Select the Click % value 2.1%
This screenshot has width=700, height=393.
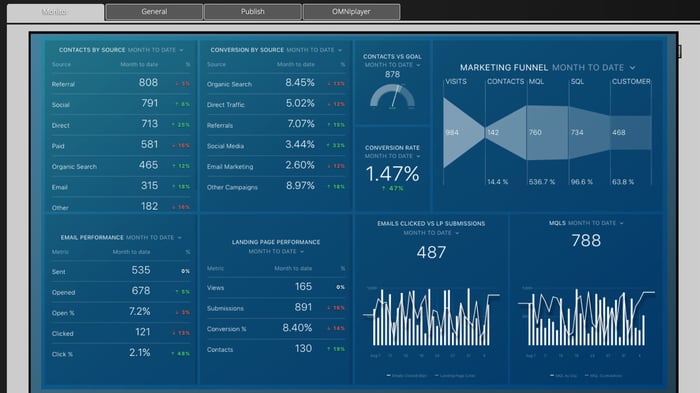coord(140,352)
